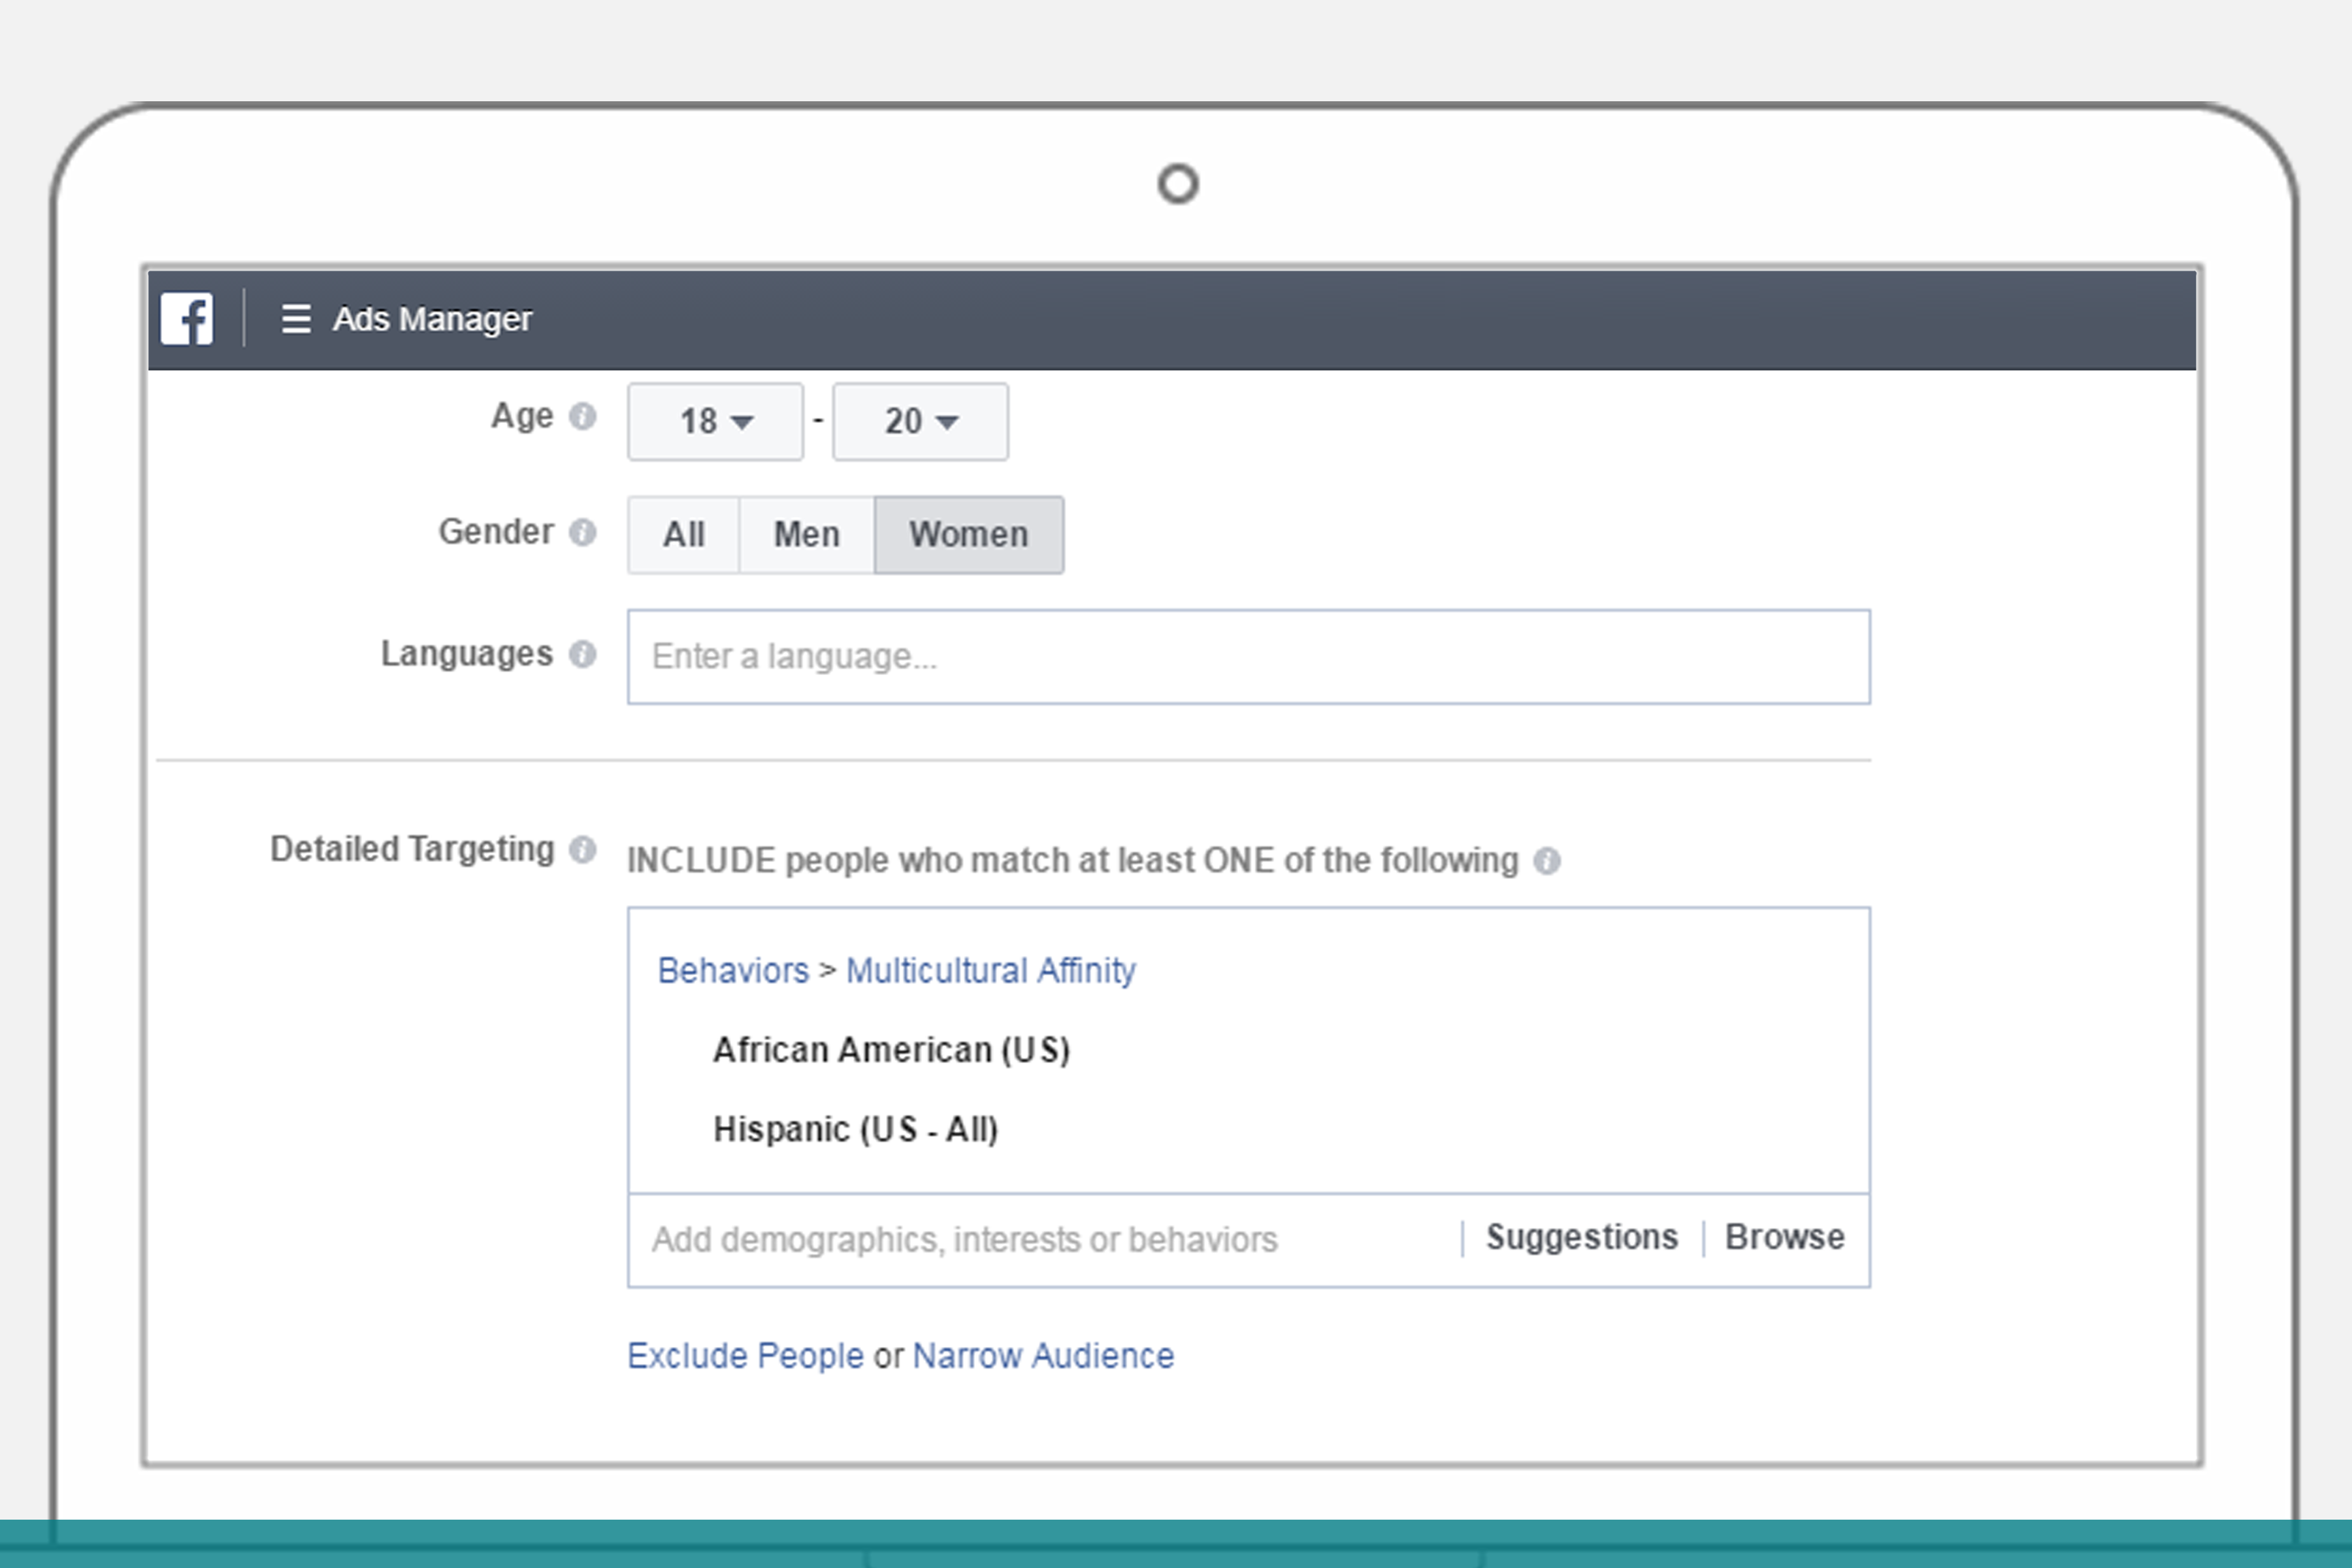2352x1568 pixels.
Task: Open the Ads Manager hamburger menu
Action: (x=296, y=319)
